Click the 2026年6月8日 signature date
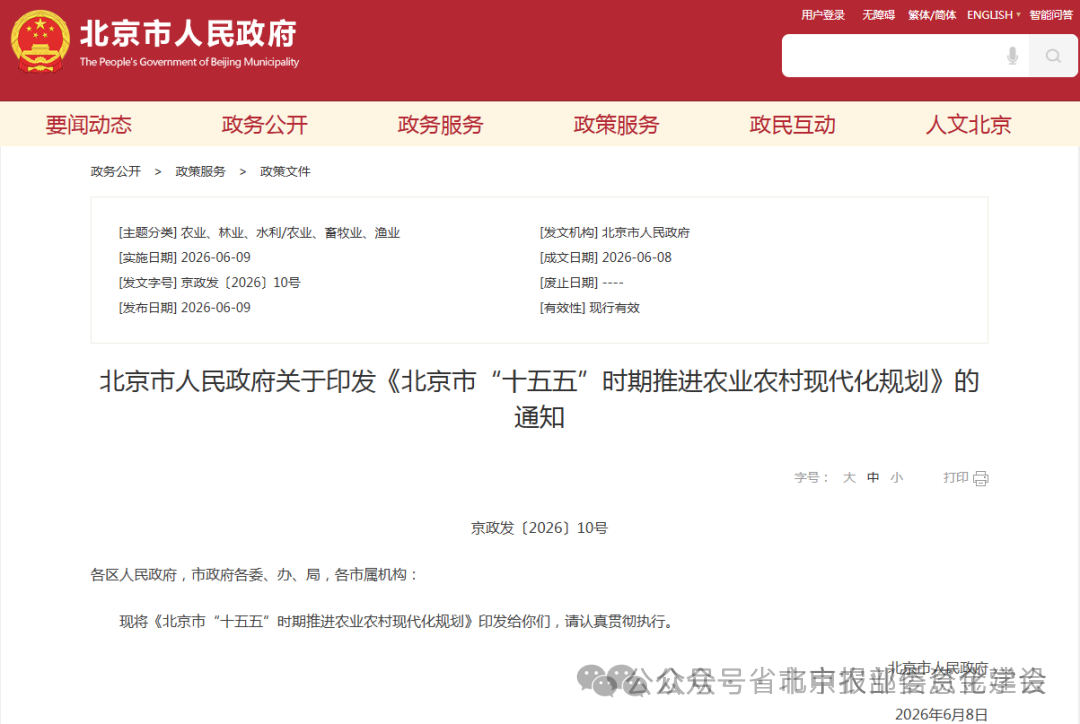The height and width of the screenshot is (724, 1080). [942, 714]
